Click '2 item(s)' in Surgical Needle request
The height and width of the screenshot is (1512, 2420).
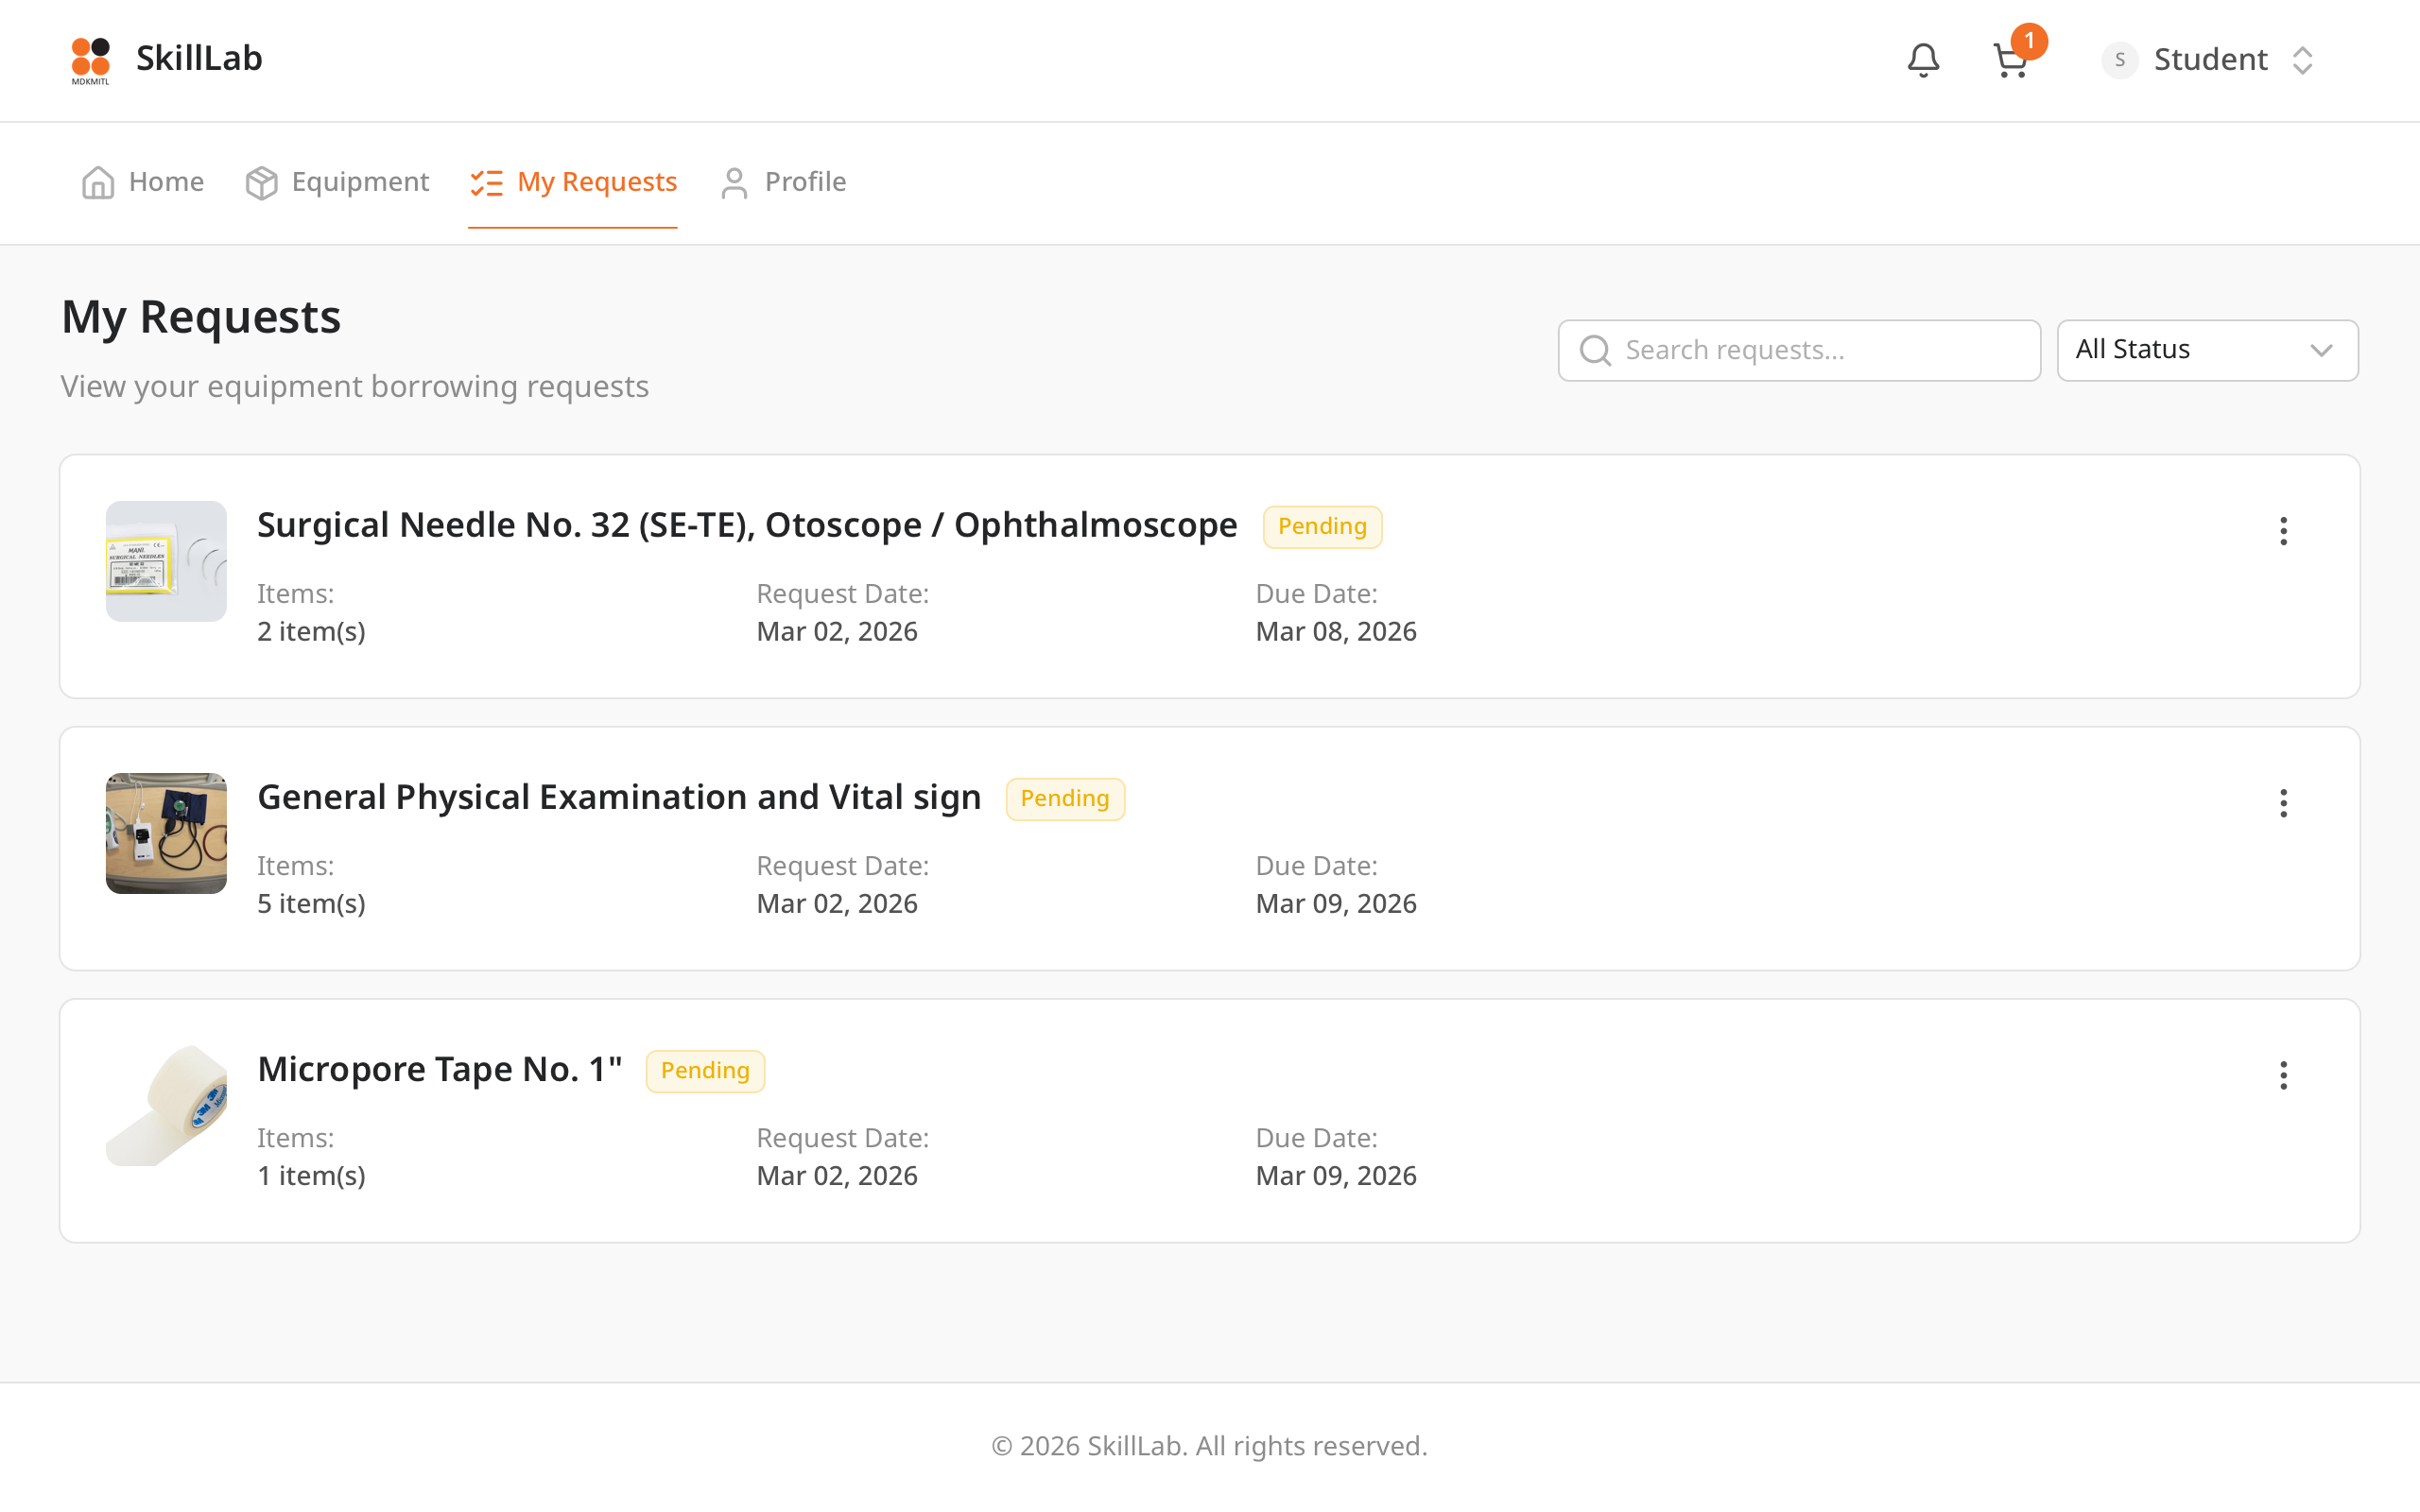pos(311,631)
